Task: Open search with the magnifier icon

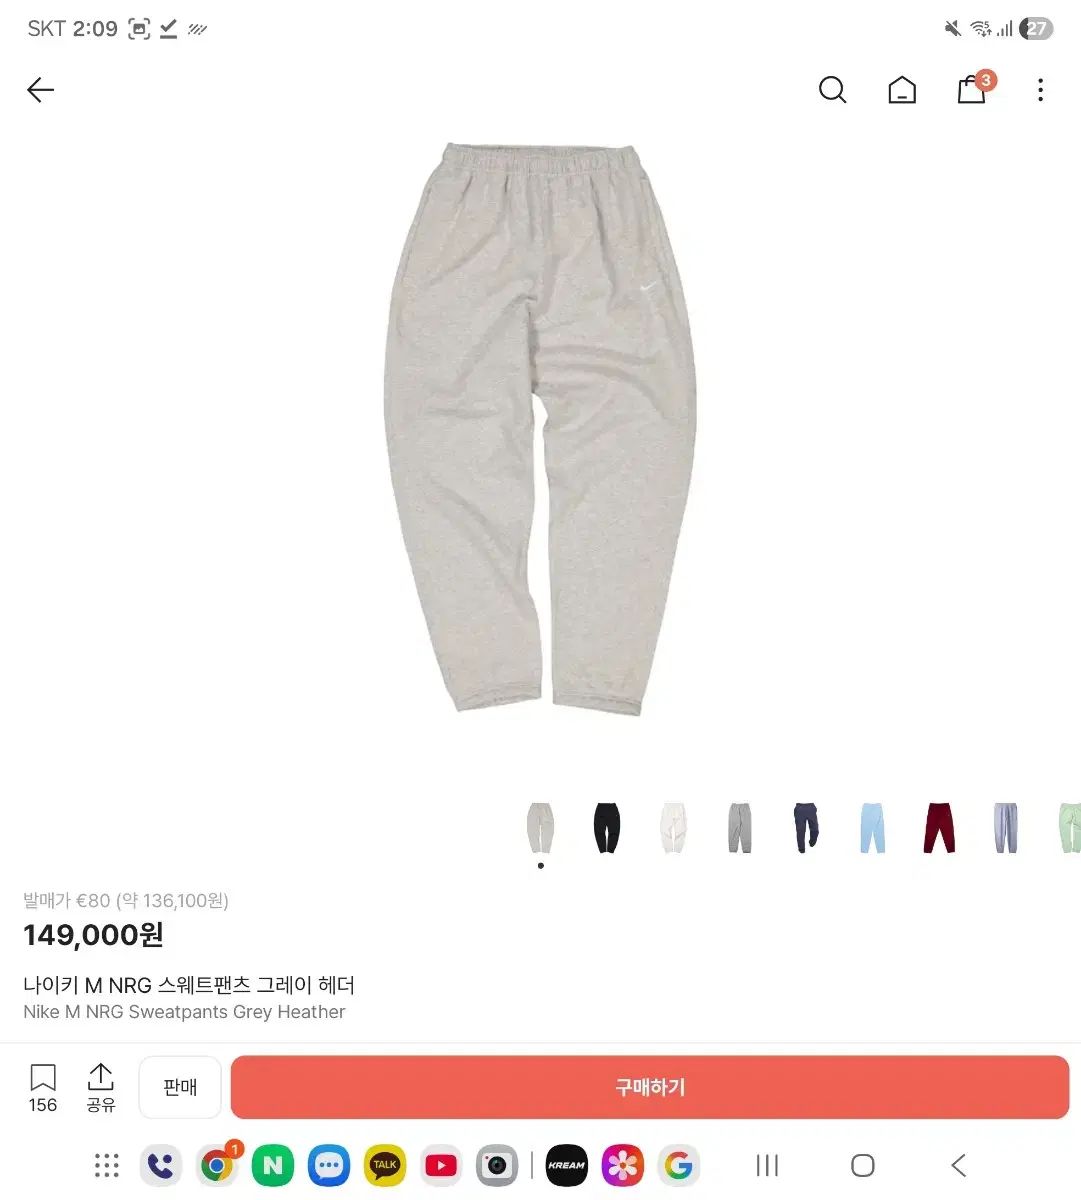Action: point(832,90)
